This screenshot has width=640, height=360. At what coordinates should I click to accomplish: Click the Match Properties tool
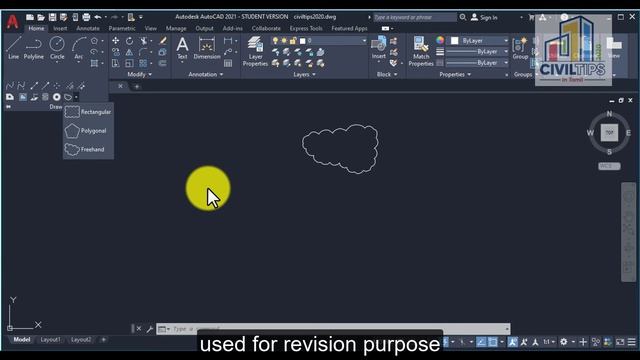pos(421,51)
